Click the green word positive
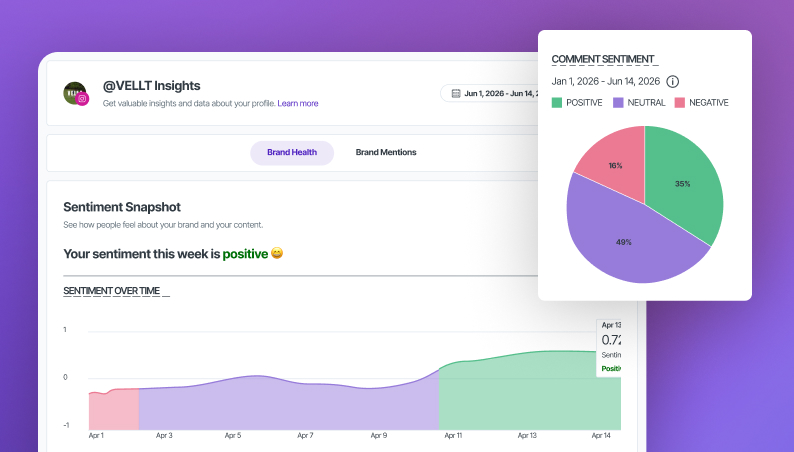 (245, 254)
